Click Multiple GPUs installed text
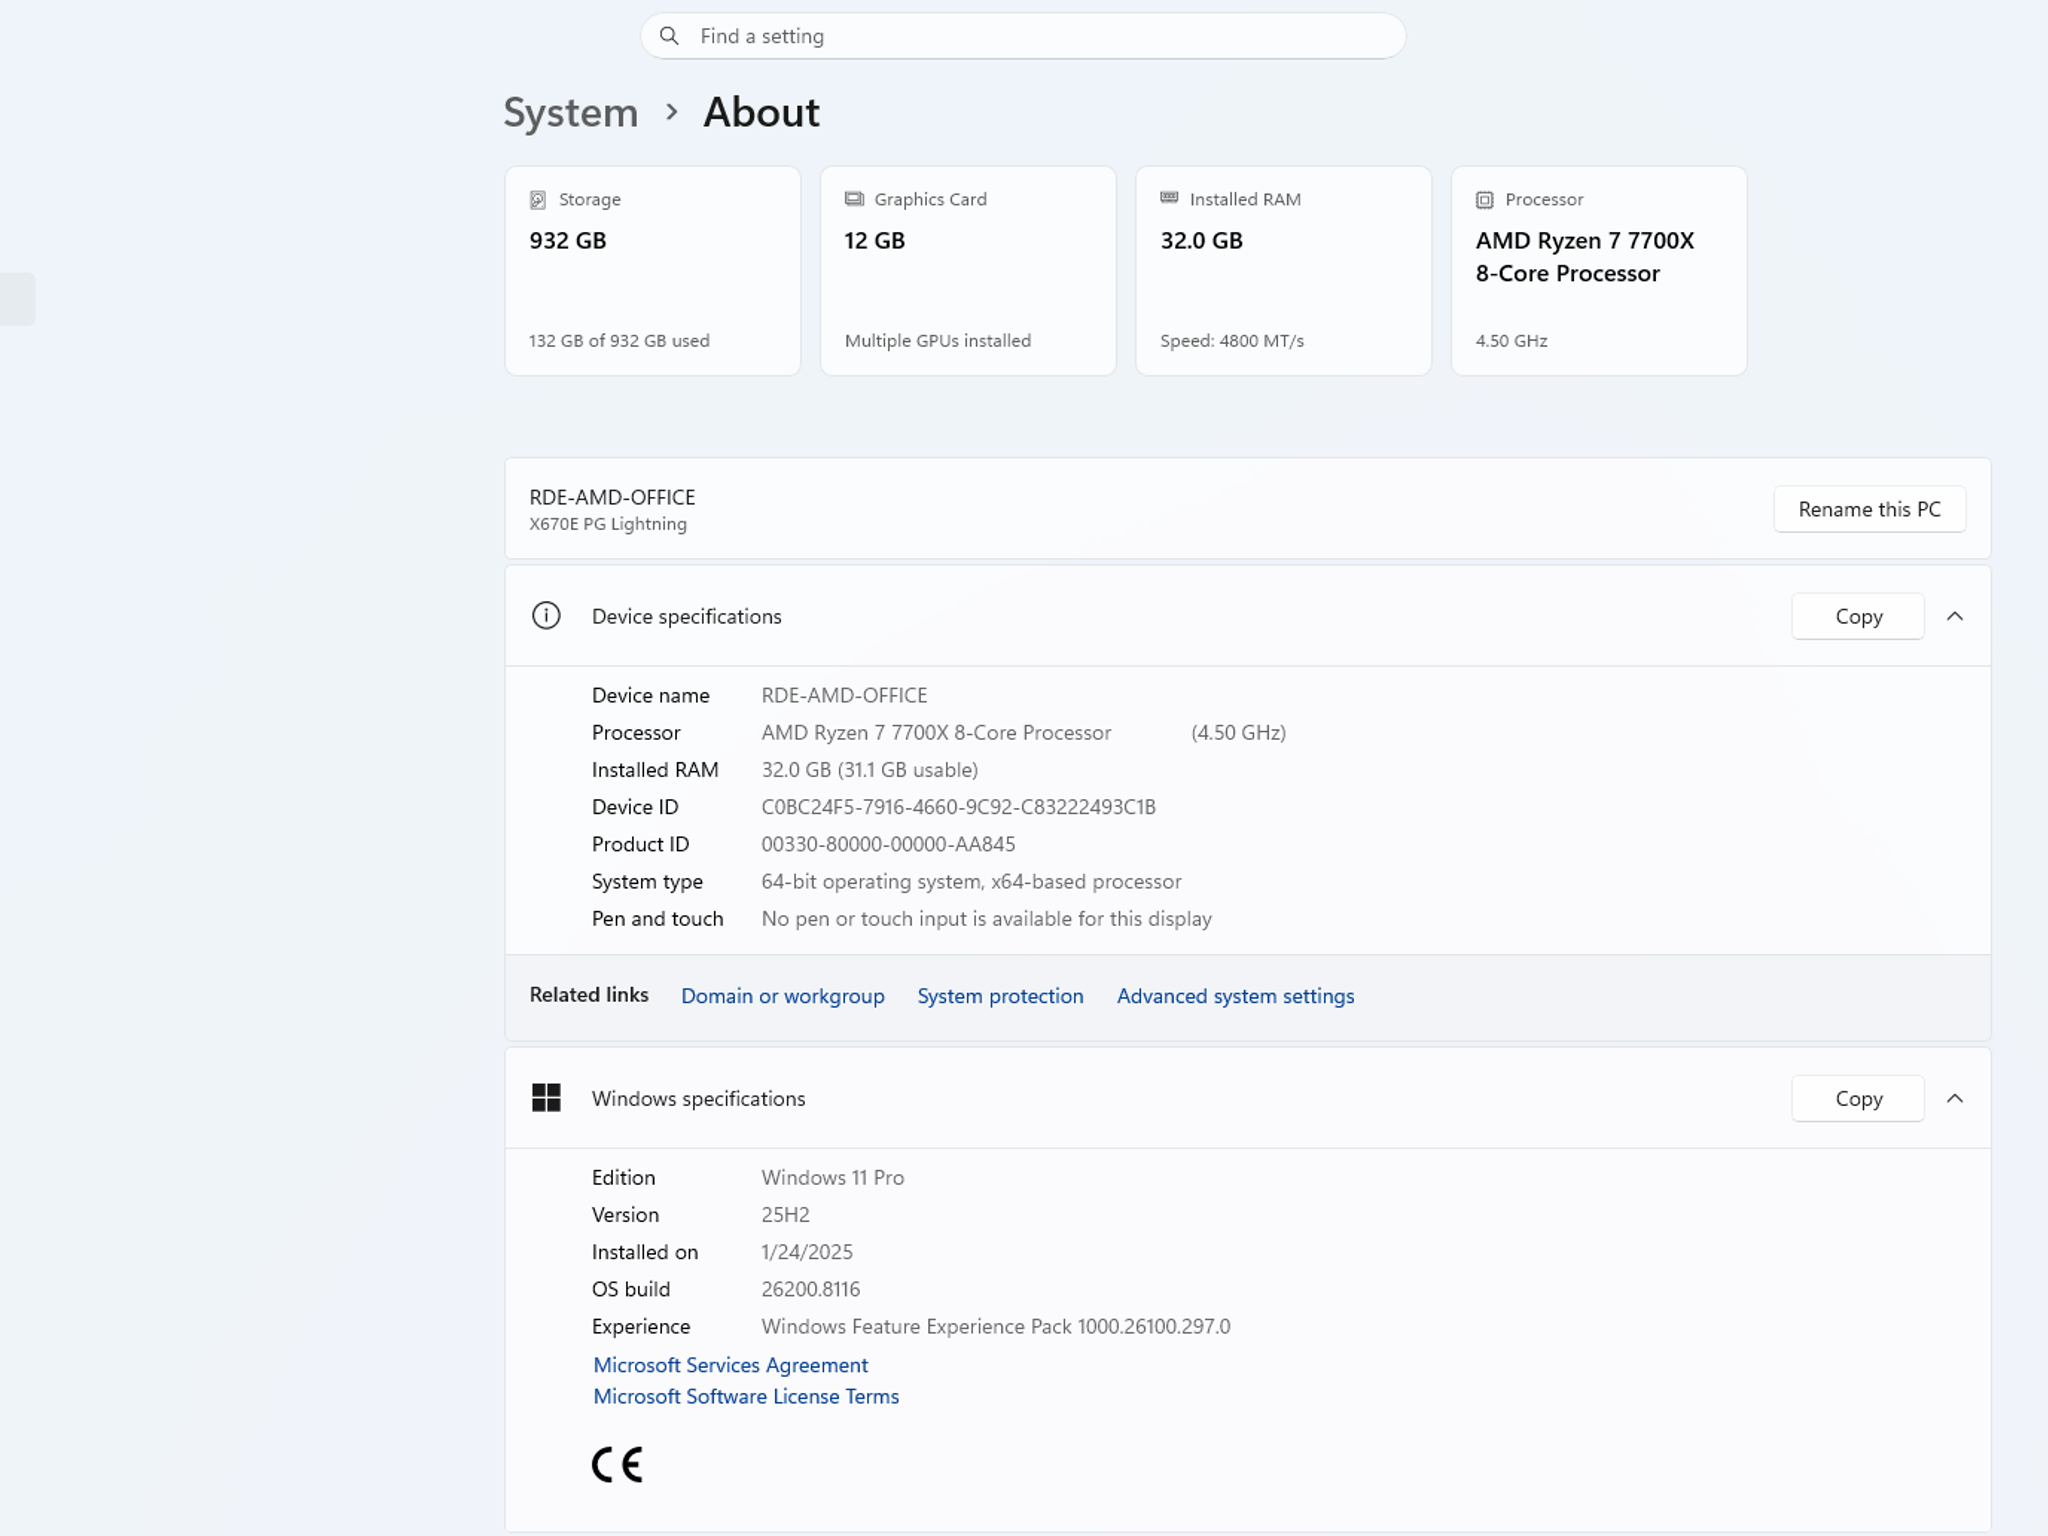2048x1536 pixels. [937, 340]
